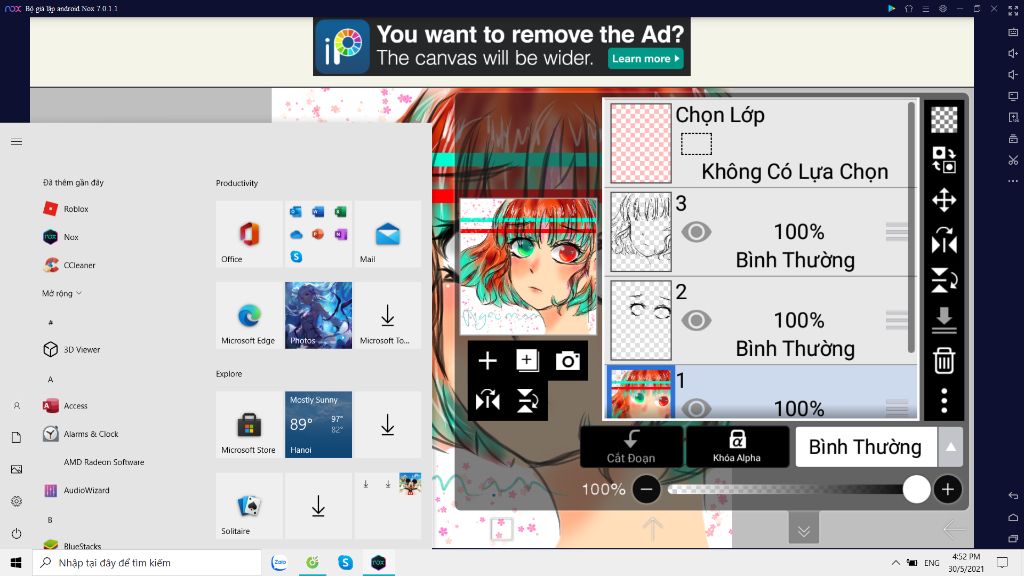Open Nox hamburger menu in the title bar
Screen dimensions: 1024x576
(925, 8)
